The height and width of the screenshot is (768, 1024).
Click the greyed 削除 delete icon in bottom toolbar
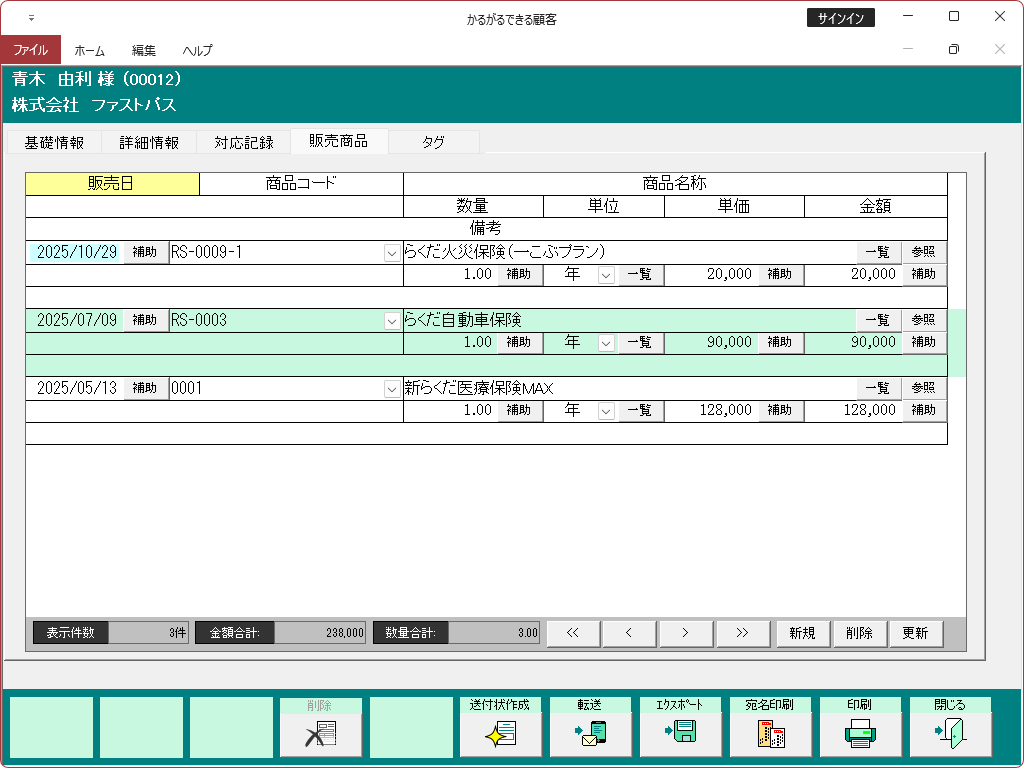click(320, 734)
